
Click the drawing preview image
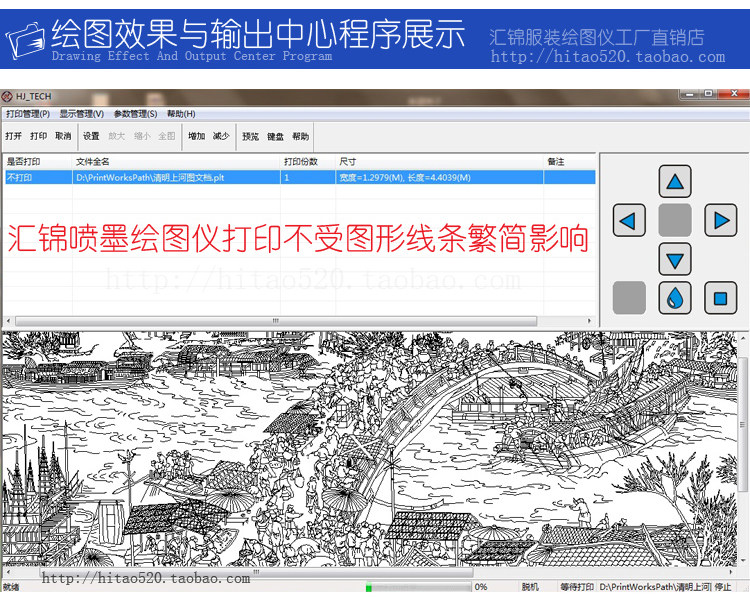(369, 449)
